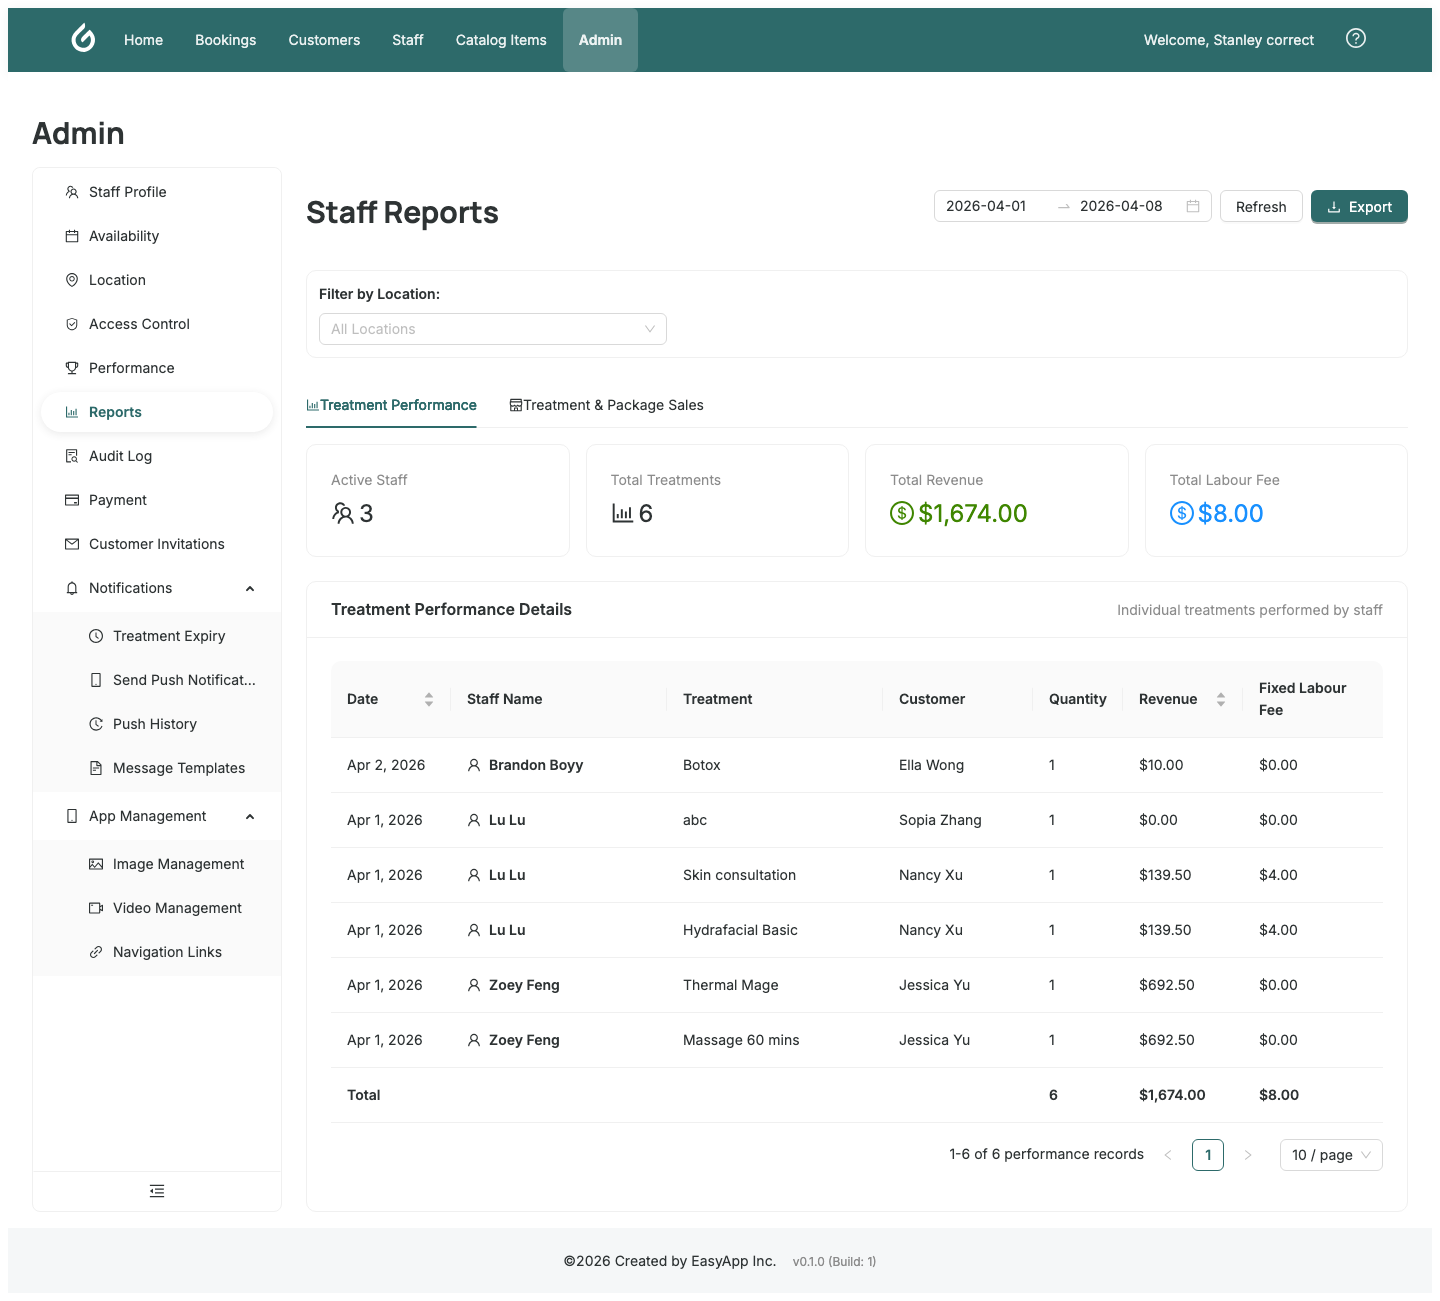Open Message Templates in the sidebar

(x=157, y=768)
